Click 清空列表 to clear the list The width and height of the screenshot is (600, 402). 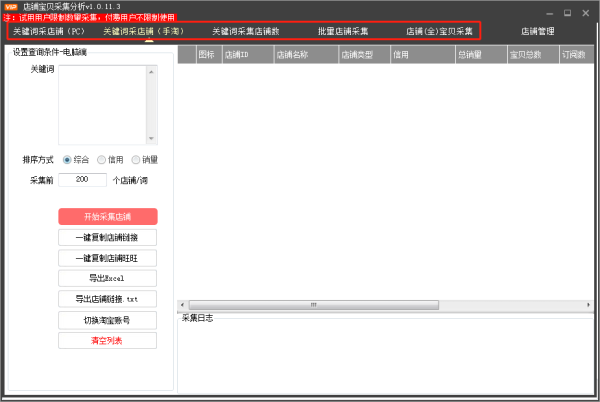coord(107,341)
